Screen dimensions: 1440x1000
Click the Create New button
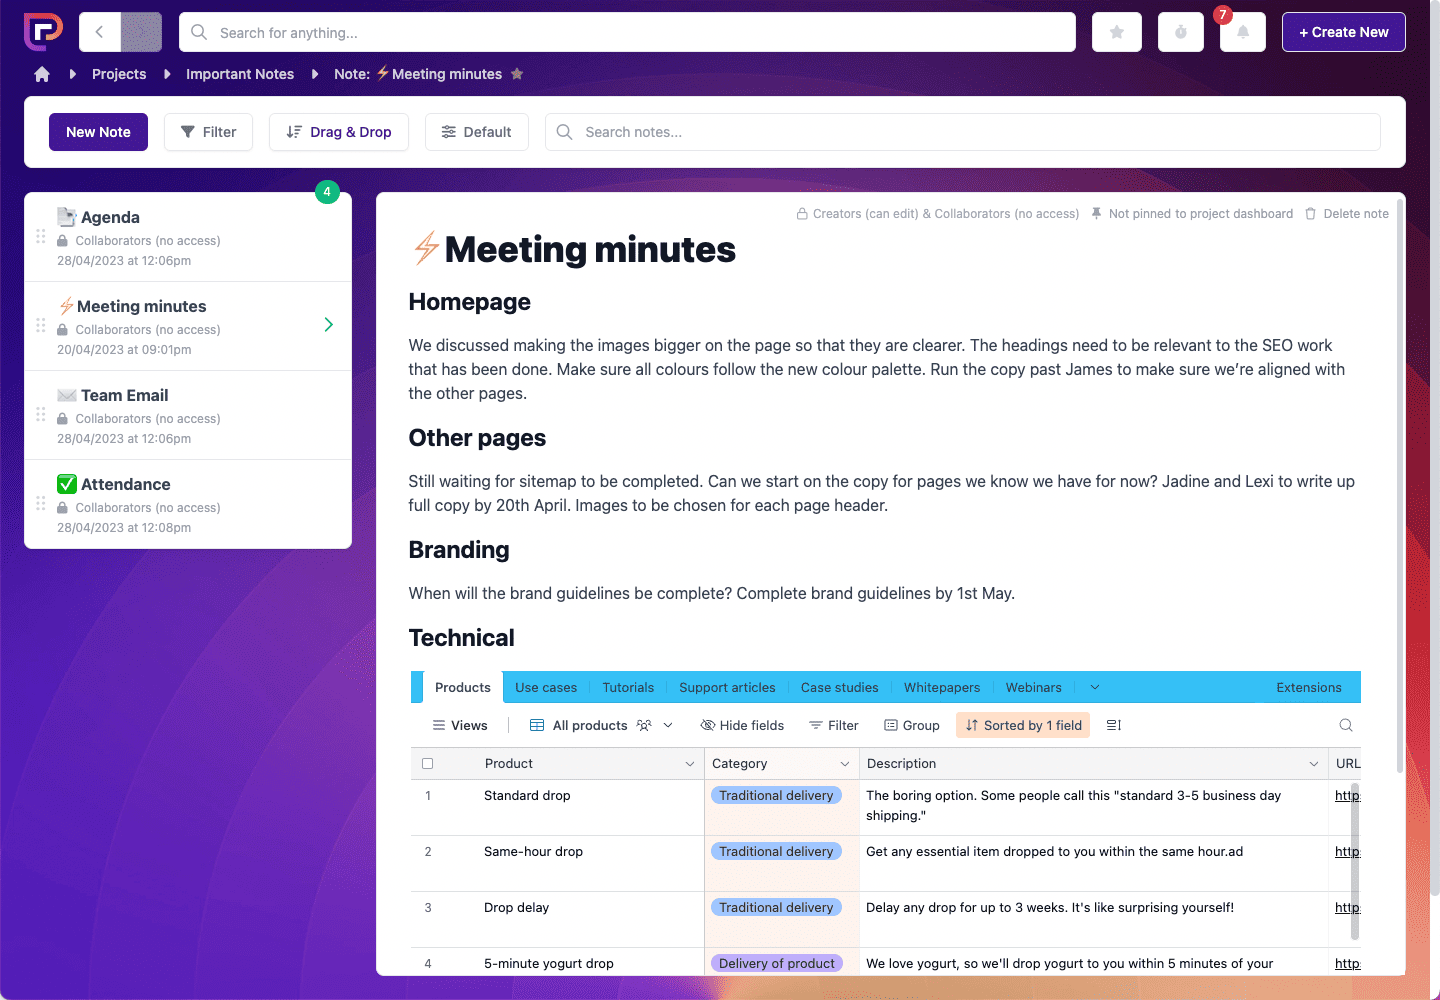pos(1343,32)
